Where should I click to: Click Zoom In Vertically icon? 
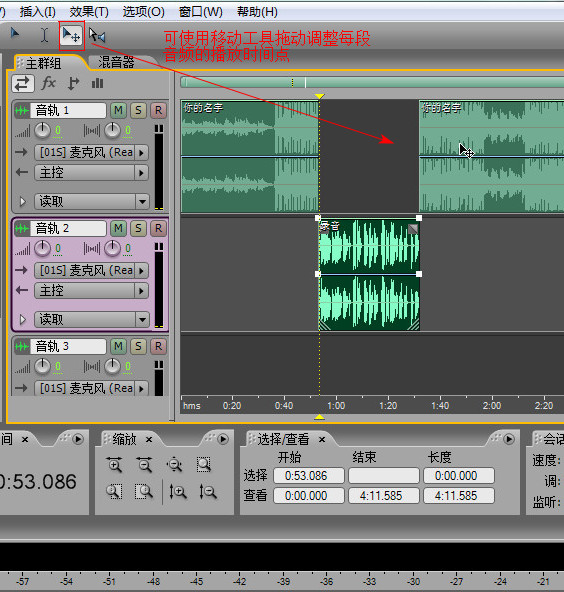177,492
